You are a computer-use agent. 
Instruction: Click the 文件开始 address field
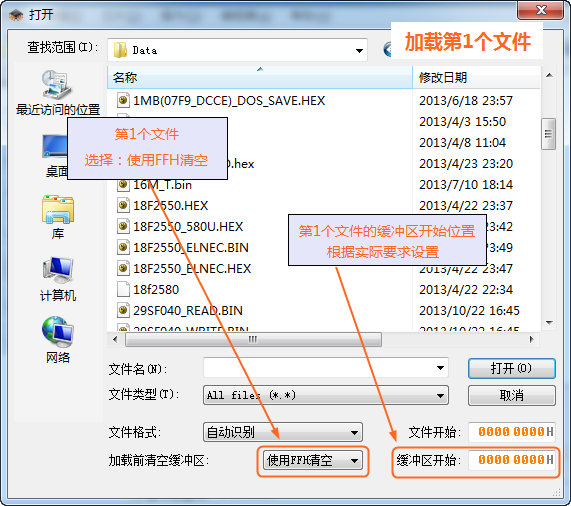click(511, 432)
